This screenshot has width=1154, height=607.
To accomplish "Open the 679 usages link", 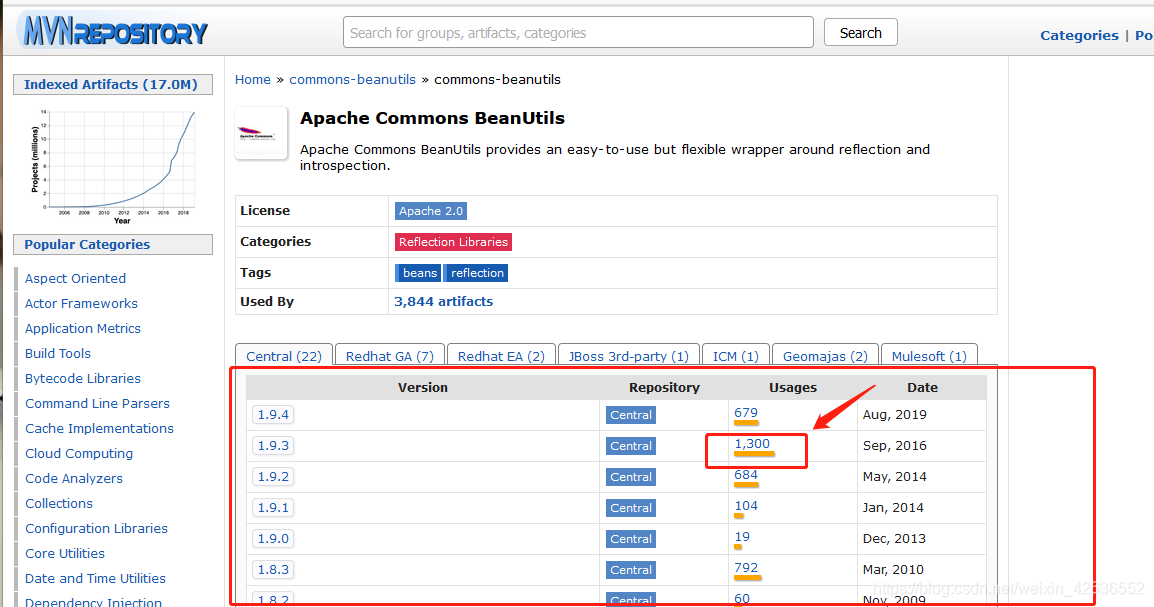I will point(746,413).
